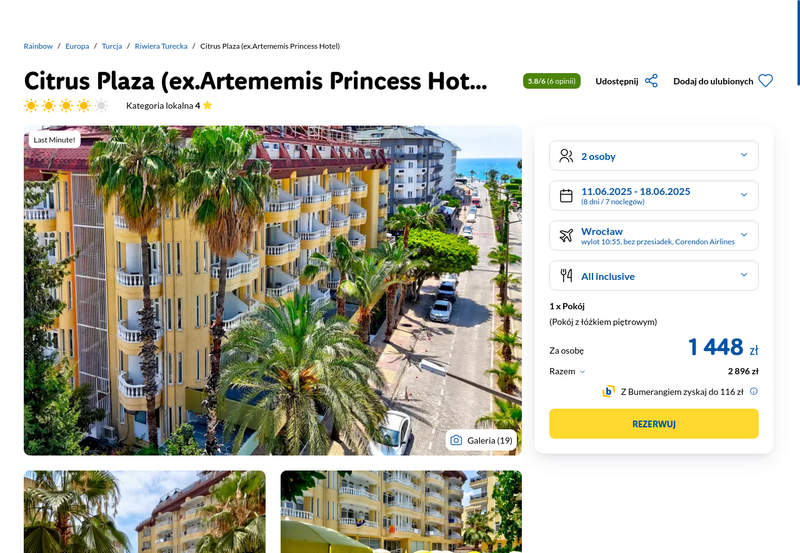Click the heart icon to add favorite
Screen dimensions: 800x553
click(765, 81)
